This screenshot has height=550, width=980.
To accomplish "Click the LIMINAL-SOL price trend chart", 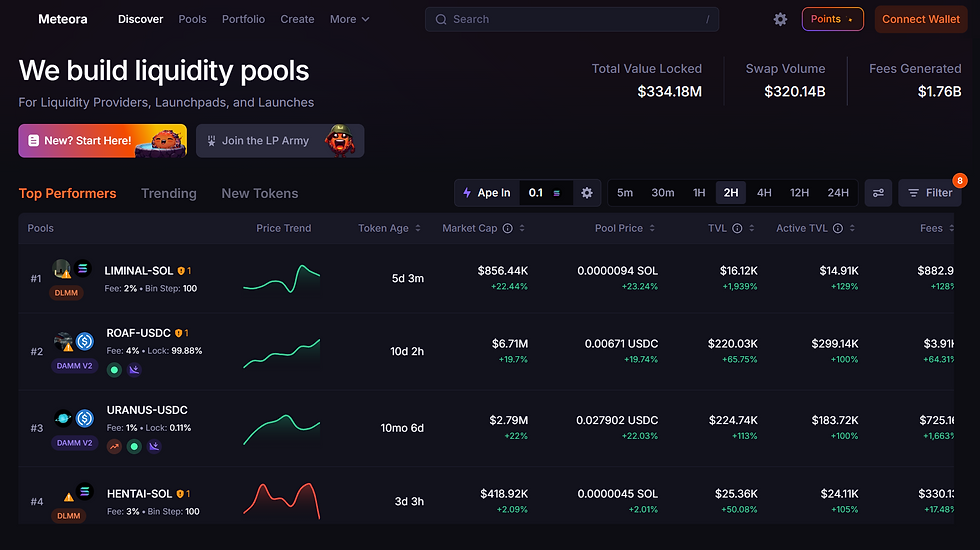I will (281, 279).
